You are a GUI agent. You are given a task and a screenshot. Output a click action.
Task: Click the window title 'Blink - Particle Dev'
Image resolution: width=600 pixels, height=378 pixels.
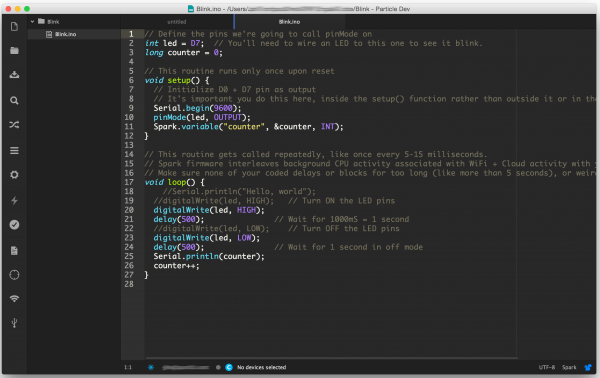point(383,9)
